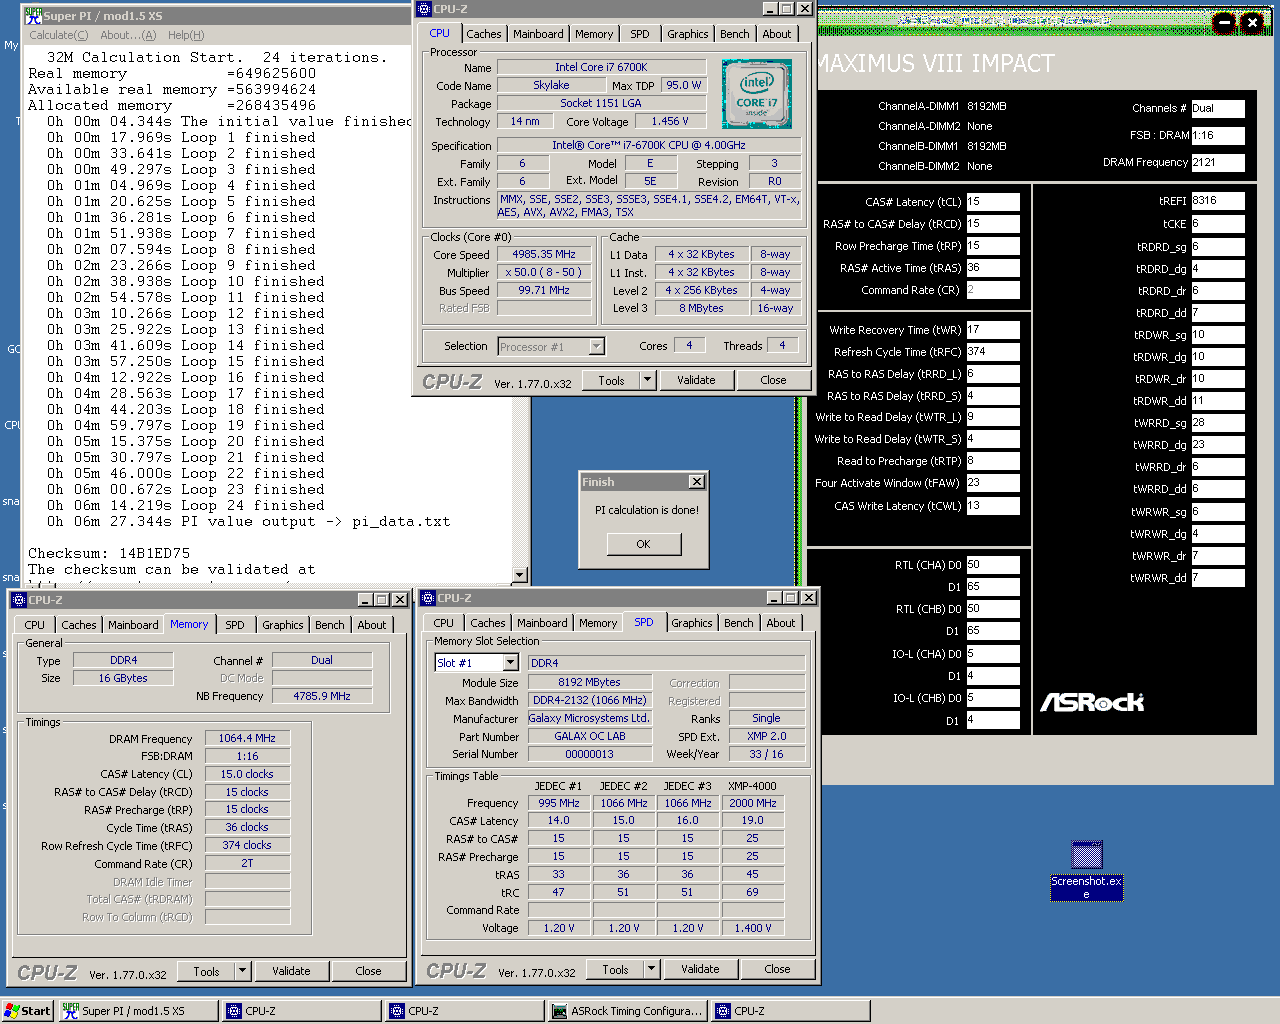Click the Command Rate (CR) field in ASRock

(993, 290)
